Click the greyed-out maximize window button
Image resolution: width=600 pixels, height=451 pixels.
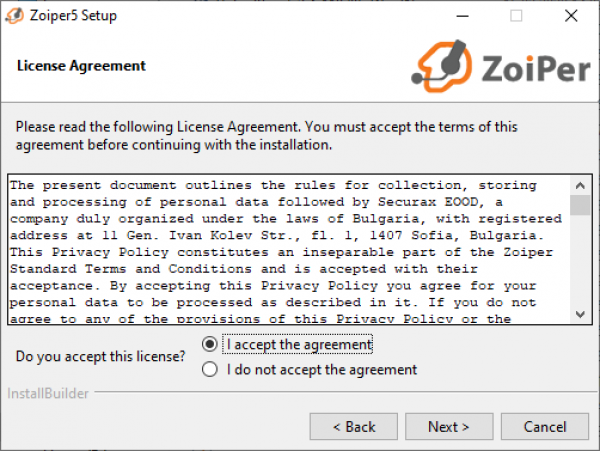coord(516,16)
